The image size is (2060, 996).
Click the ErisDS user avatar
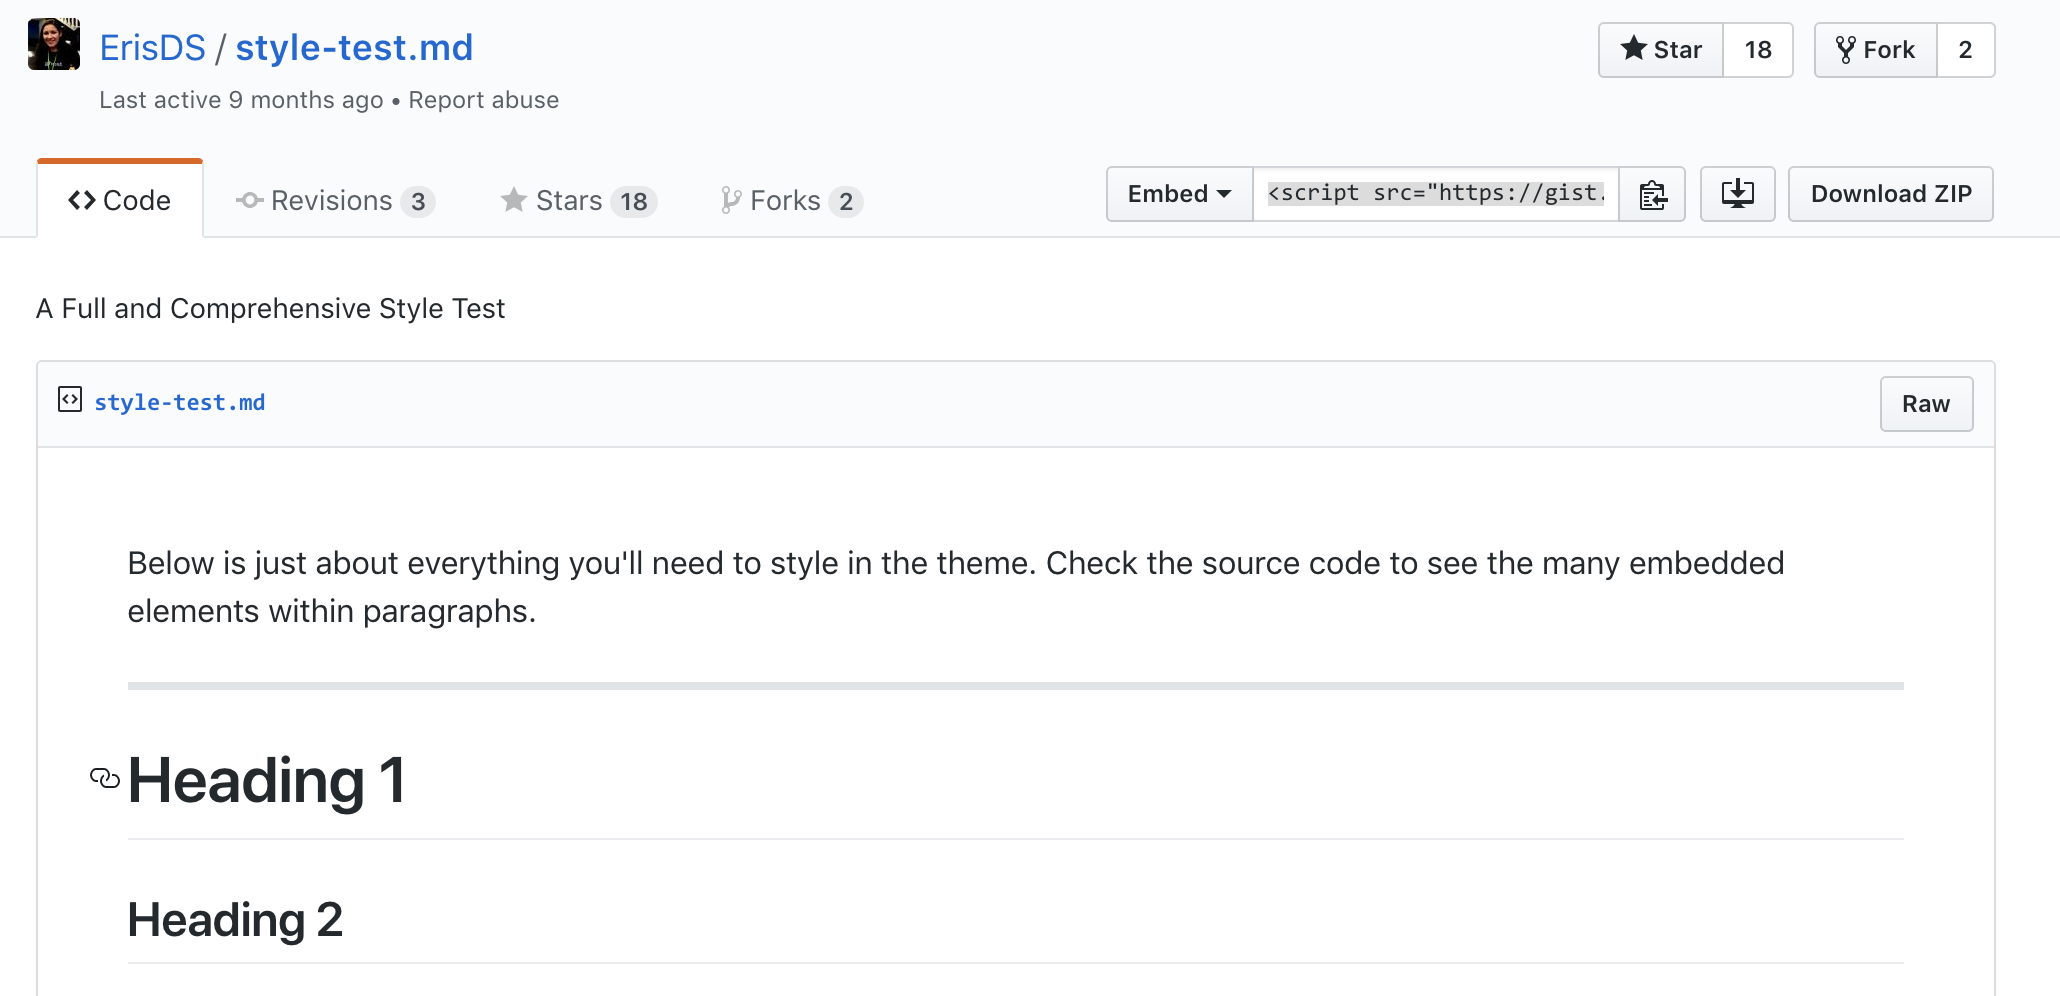pyautogui.click(x=54, y=44)
